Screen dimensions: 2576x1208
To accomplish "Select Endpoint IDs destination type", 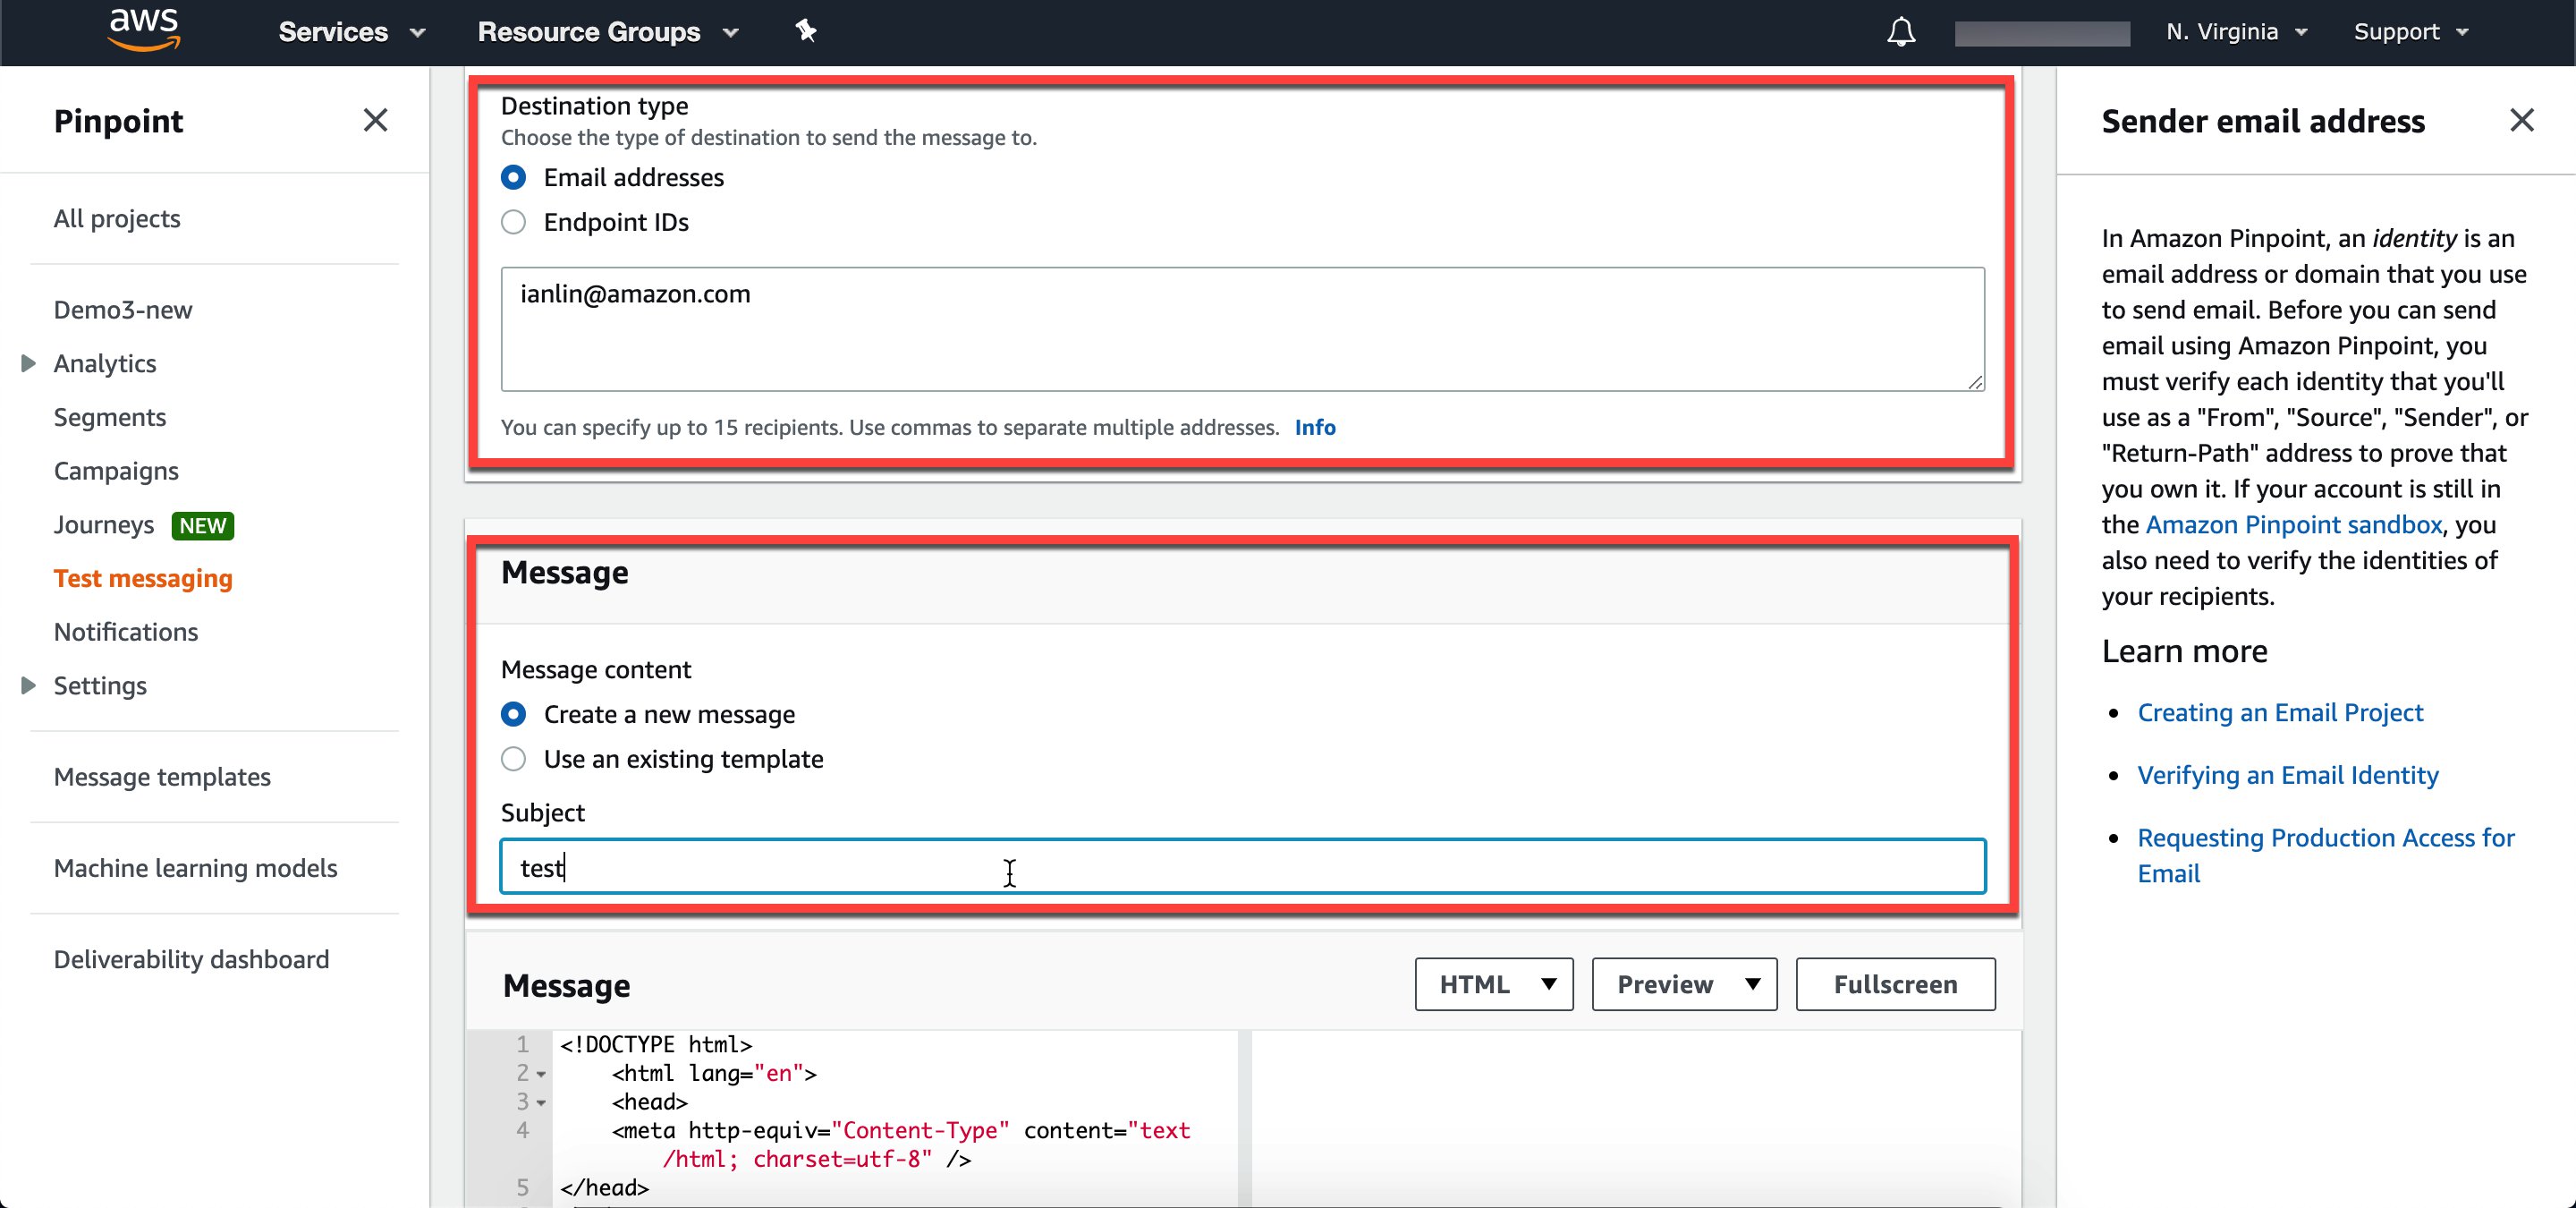I will pyautogui.click(x=513, y=222).
